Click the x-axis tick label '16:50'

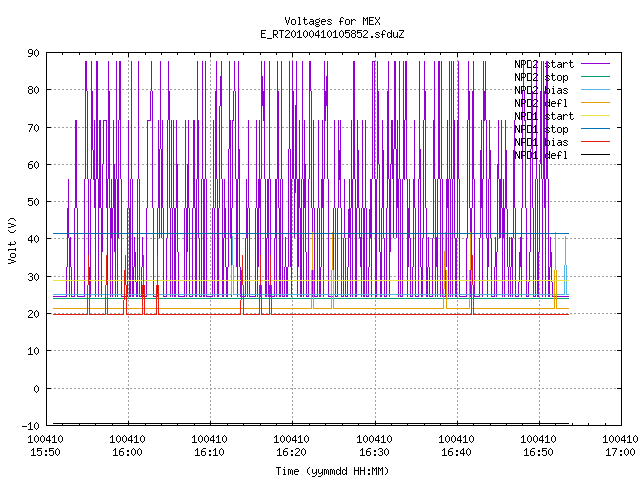pyautogui.click(x=539, y=452)
